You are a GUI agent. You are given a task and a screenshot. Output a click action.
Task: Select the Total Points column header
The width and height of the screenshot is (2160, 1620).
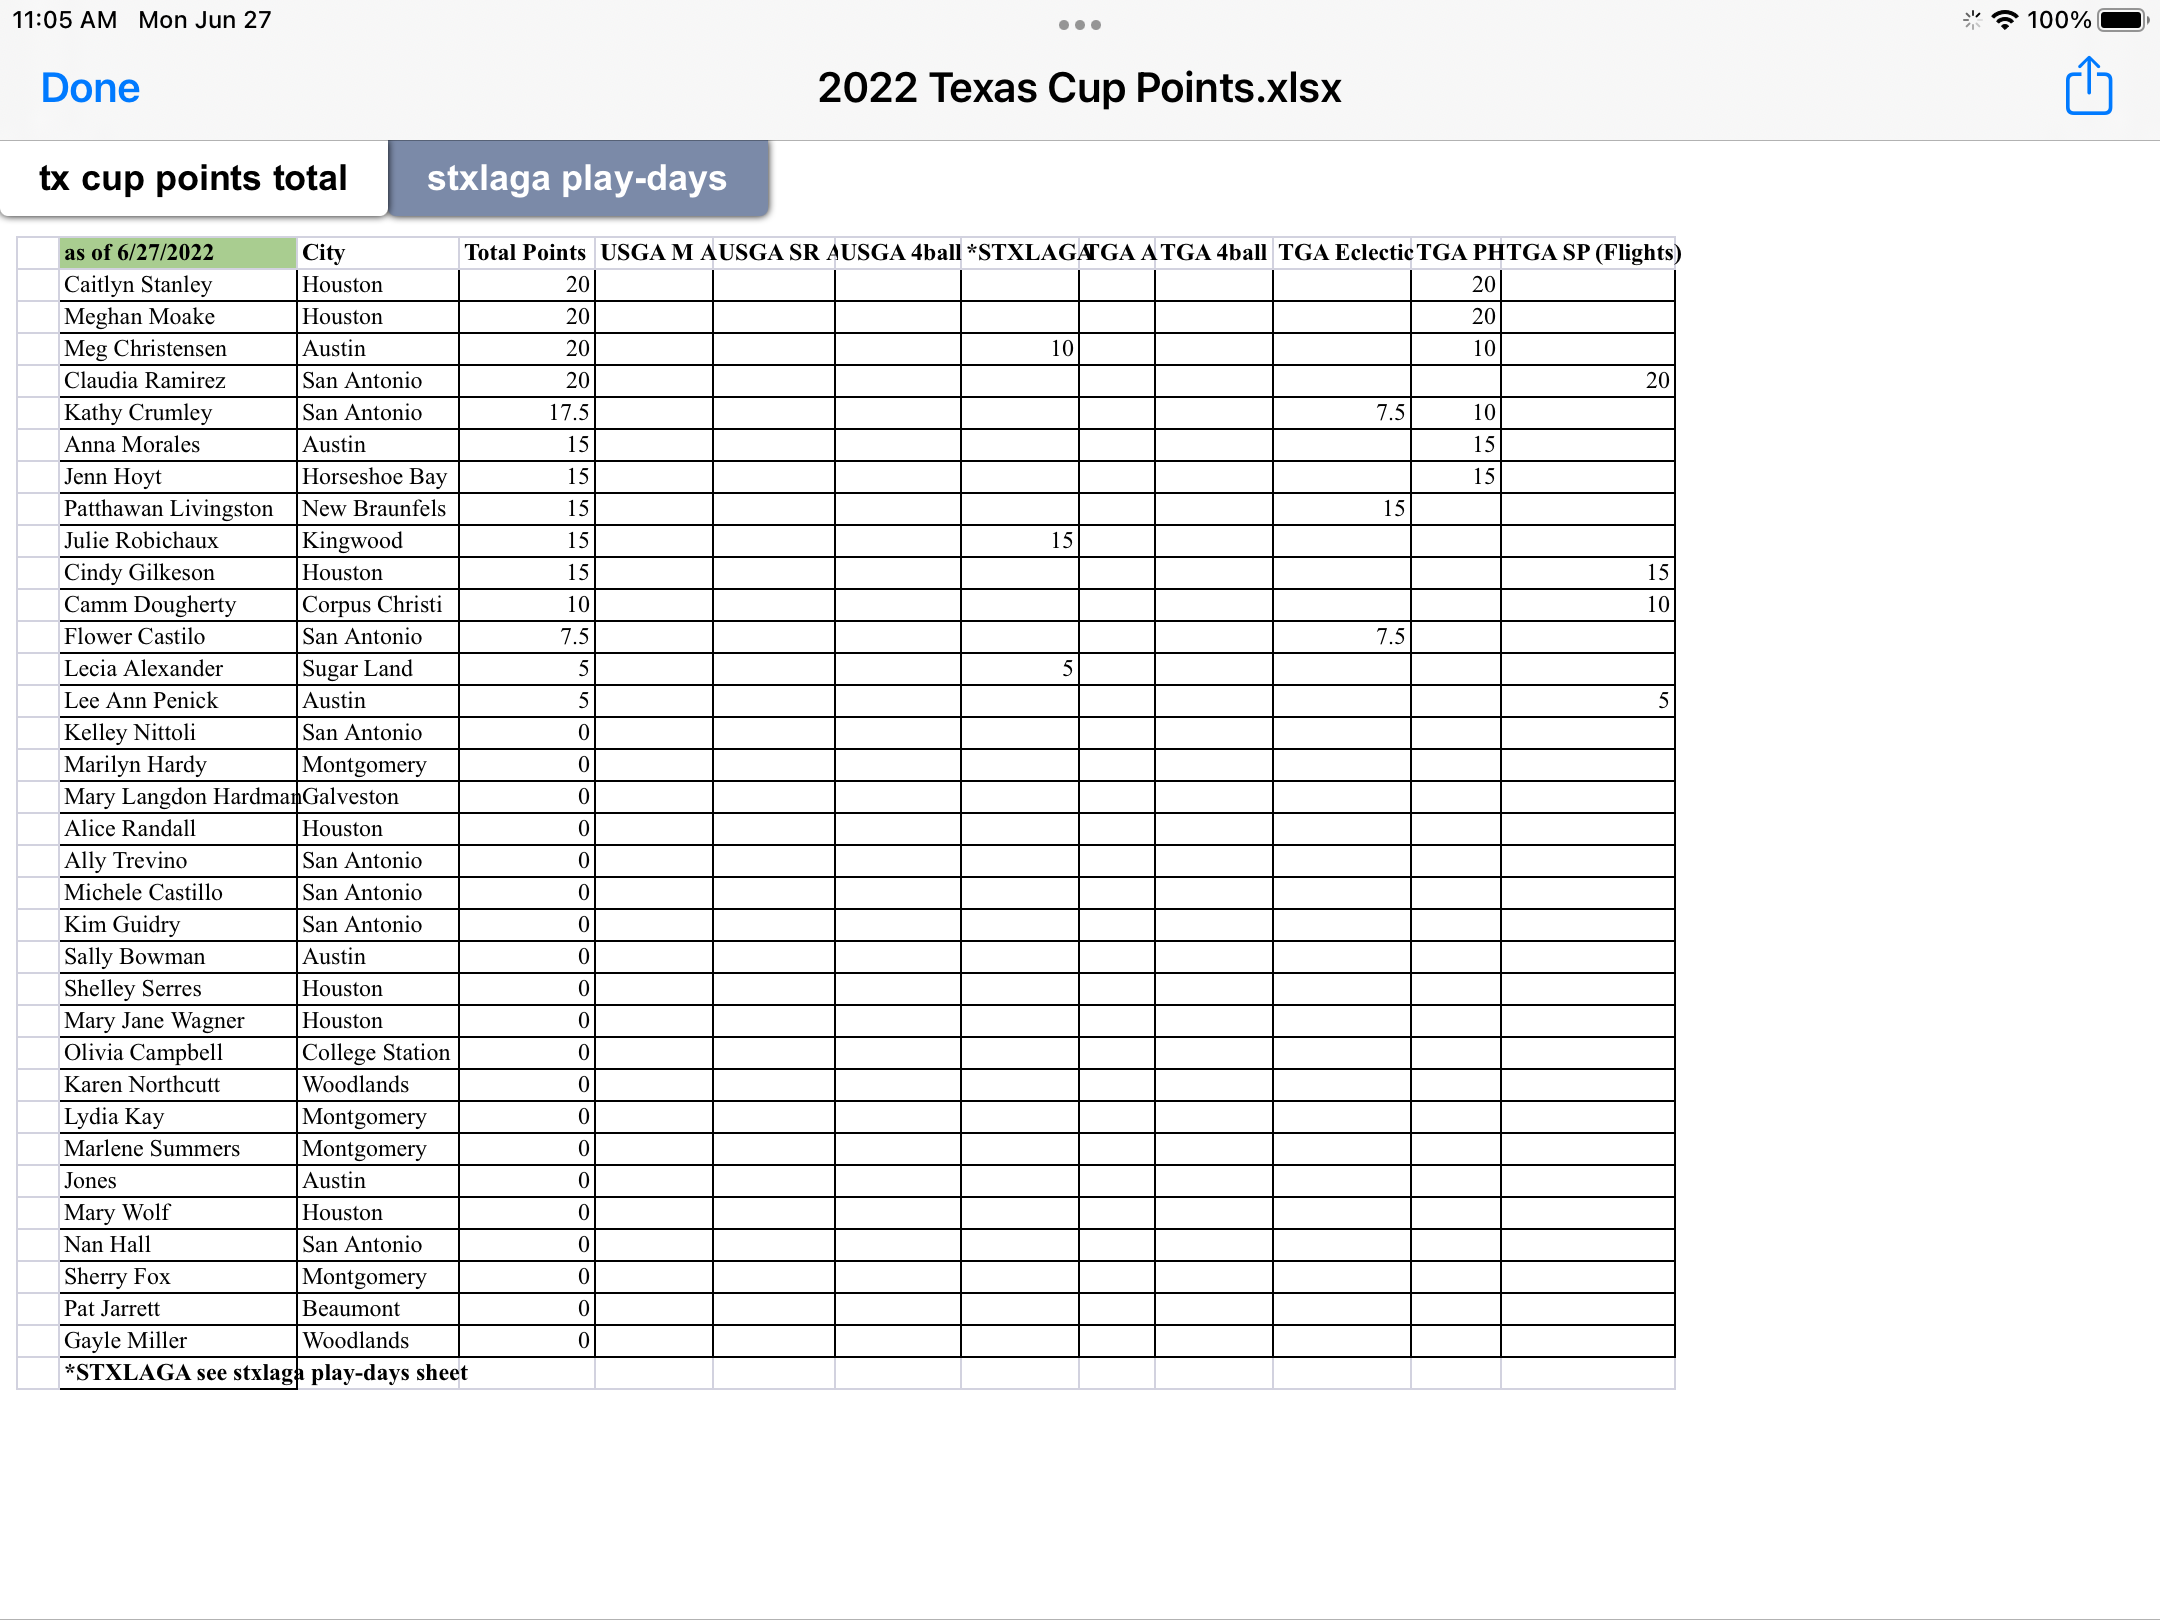[x=526, y=253]
